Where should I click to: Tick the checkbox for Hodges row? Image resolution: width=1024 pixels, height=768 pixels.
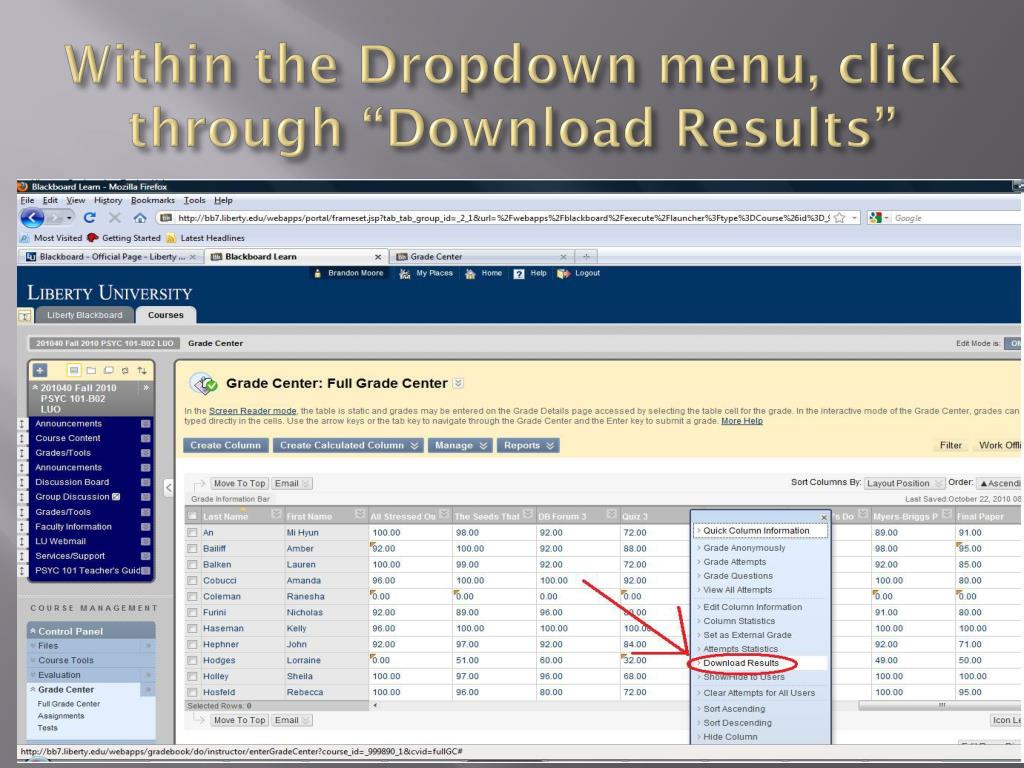point(192,660)
